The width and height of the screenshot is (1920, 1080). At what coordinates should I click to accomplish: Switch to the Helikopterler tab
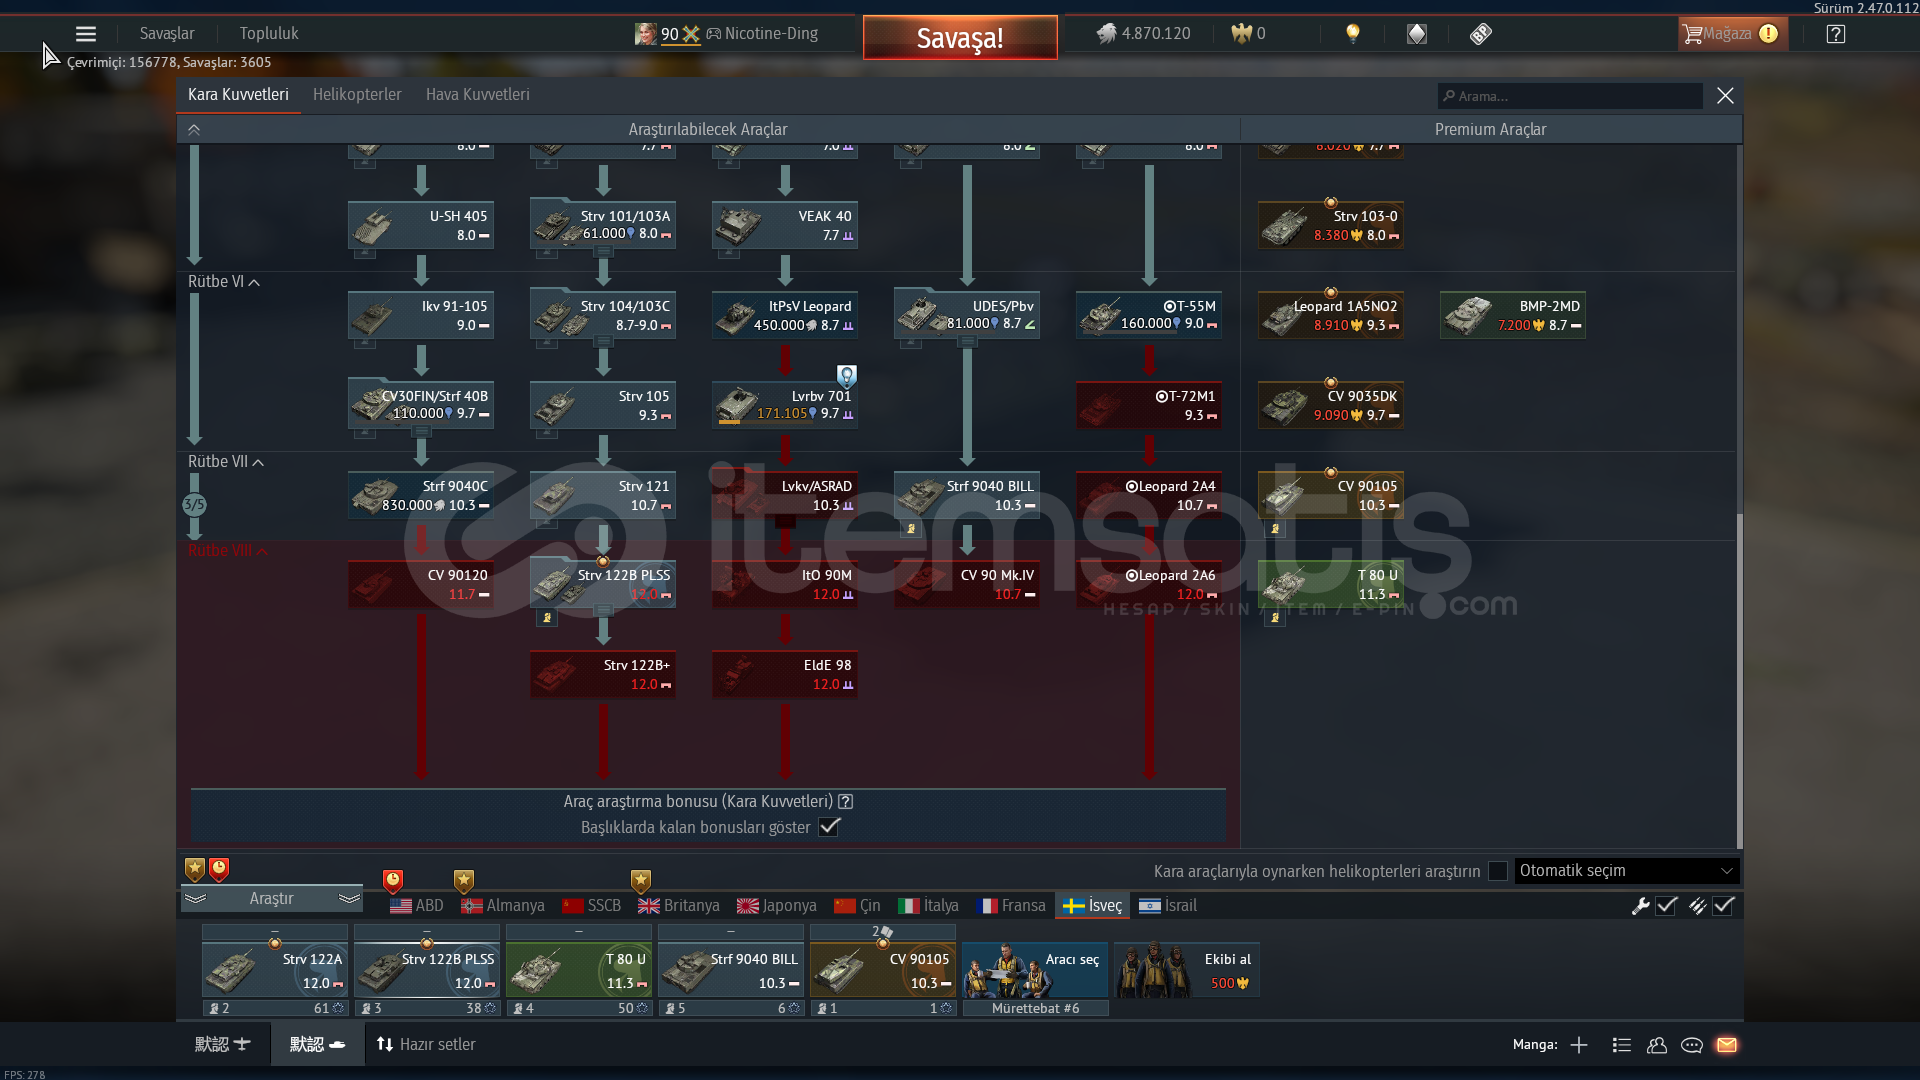tap(357, 94)
